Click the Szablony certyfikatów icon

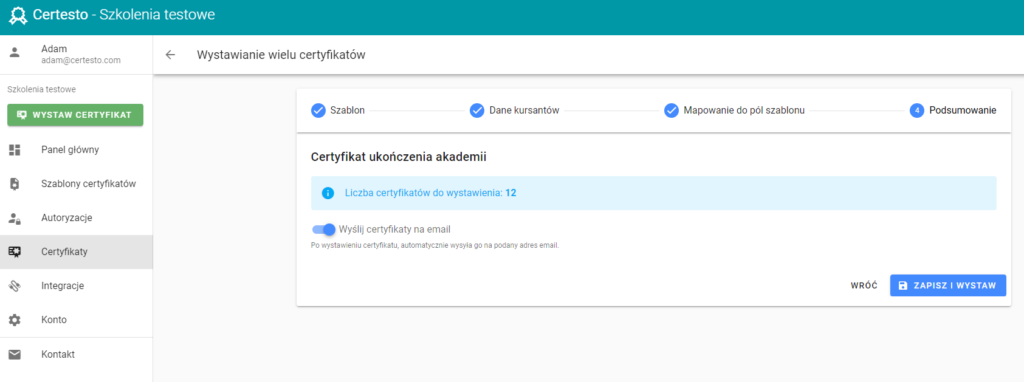click(14, 184)
